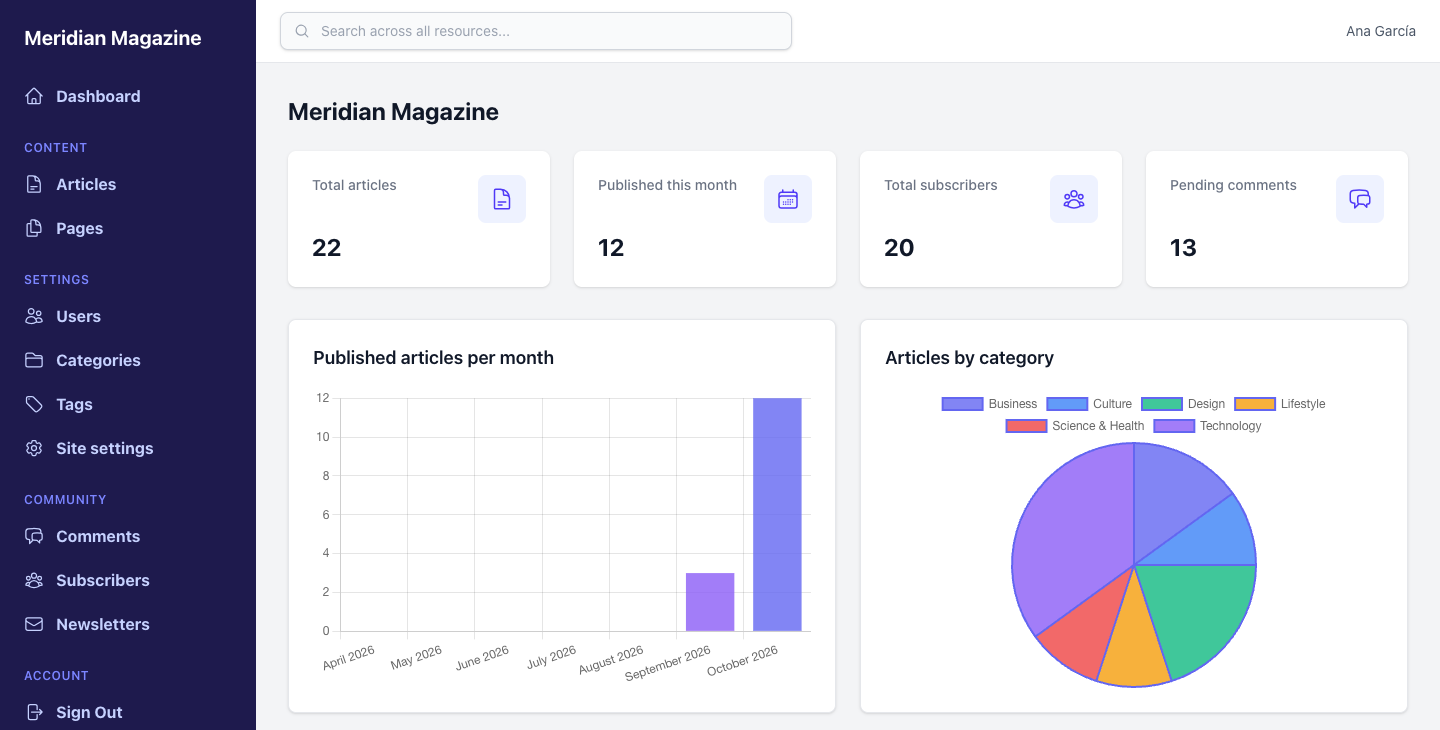Click the Pages icon in sidebar
1440x730 pixels.
[x=34, y=228]
